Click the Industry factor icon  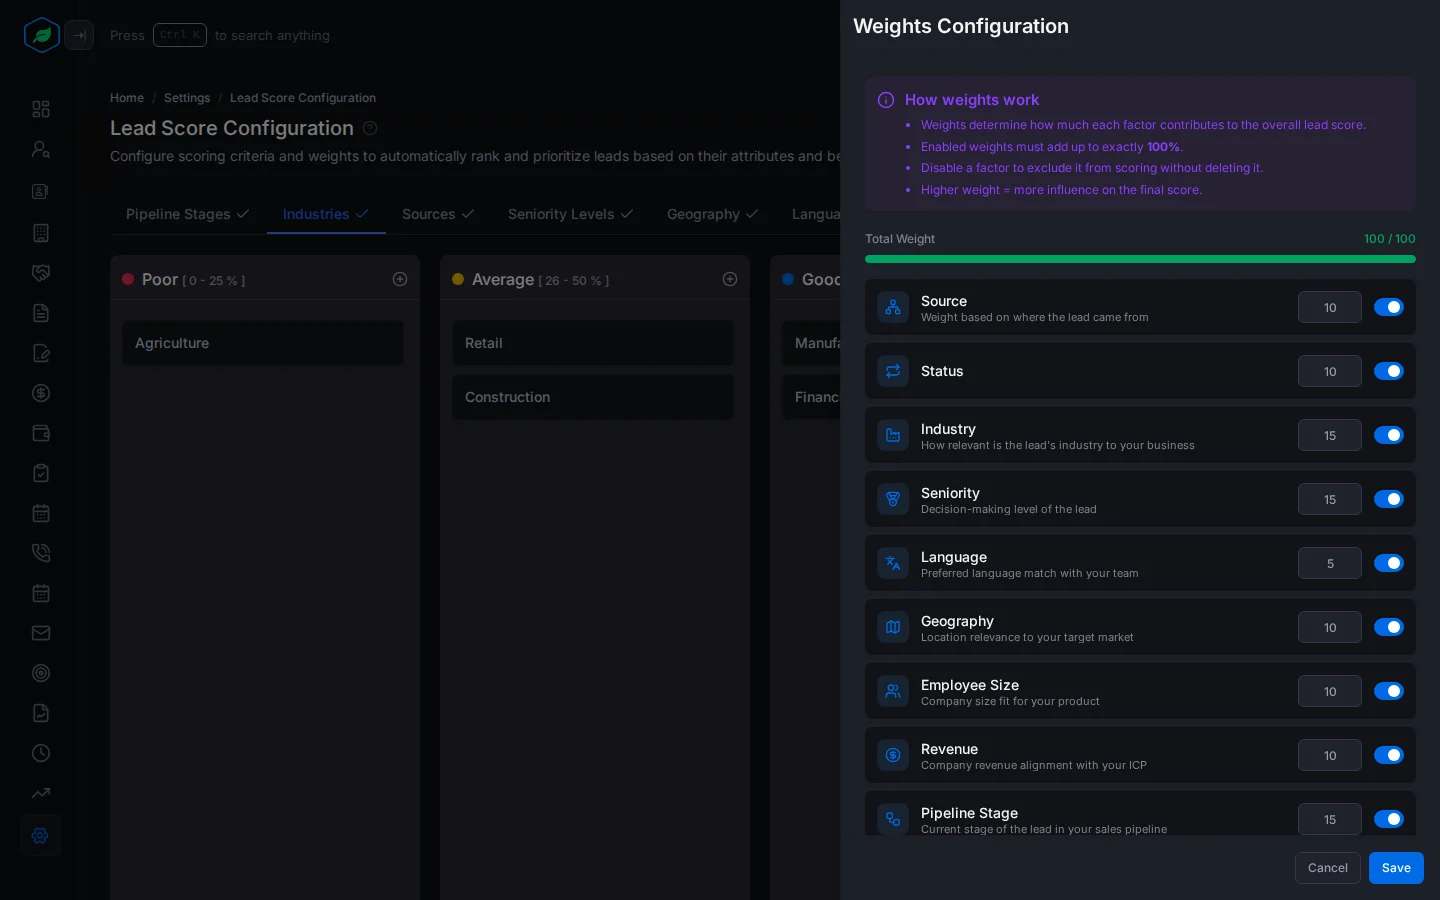(x=893, y=435)
